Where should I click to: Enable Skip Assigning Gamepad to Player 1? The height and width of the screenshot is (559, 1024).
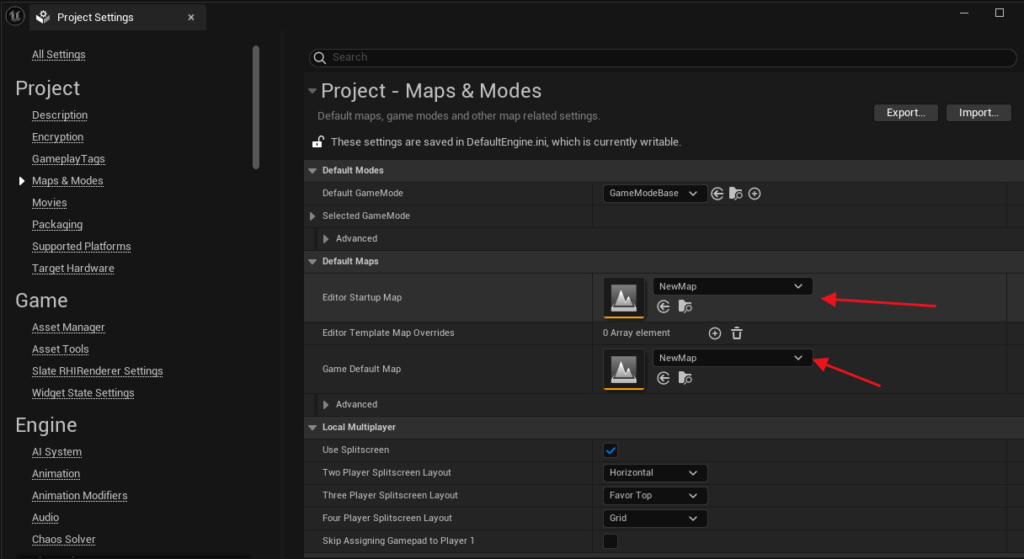pos(610,541)
